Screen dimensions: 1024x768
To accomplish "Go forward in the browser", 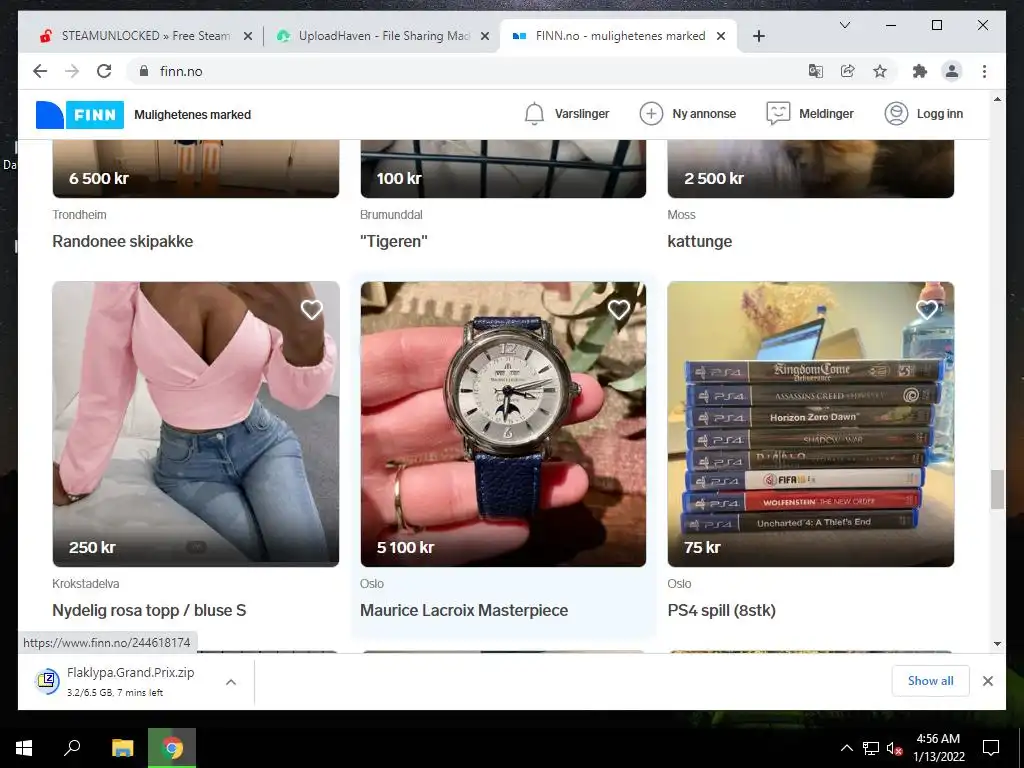I will 72,71.
